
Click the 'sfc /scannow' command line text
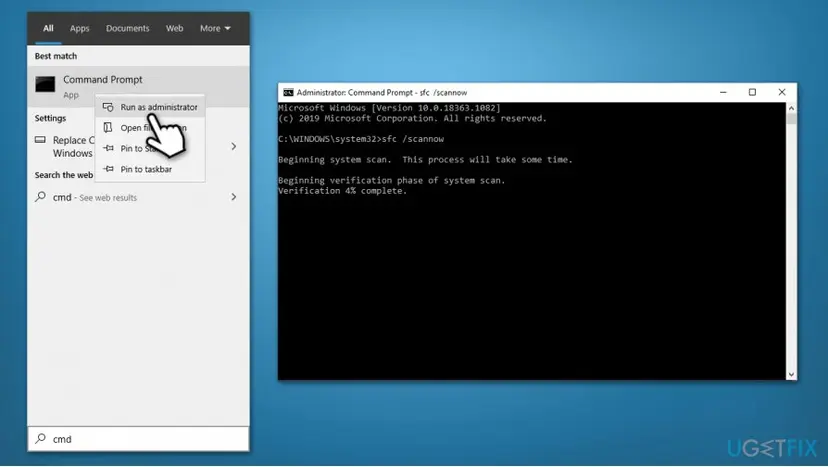tap(412, 139)
